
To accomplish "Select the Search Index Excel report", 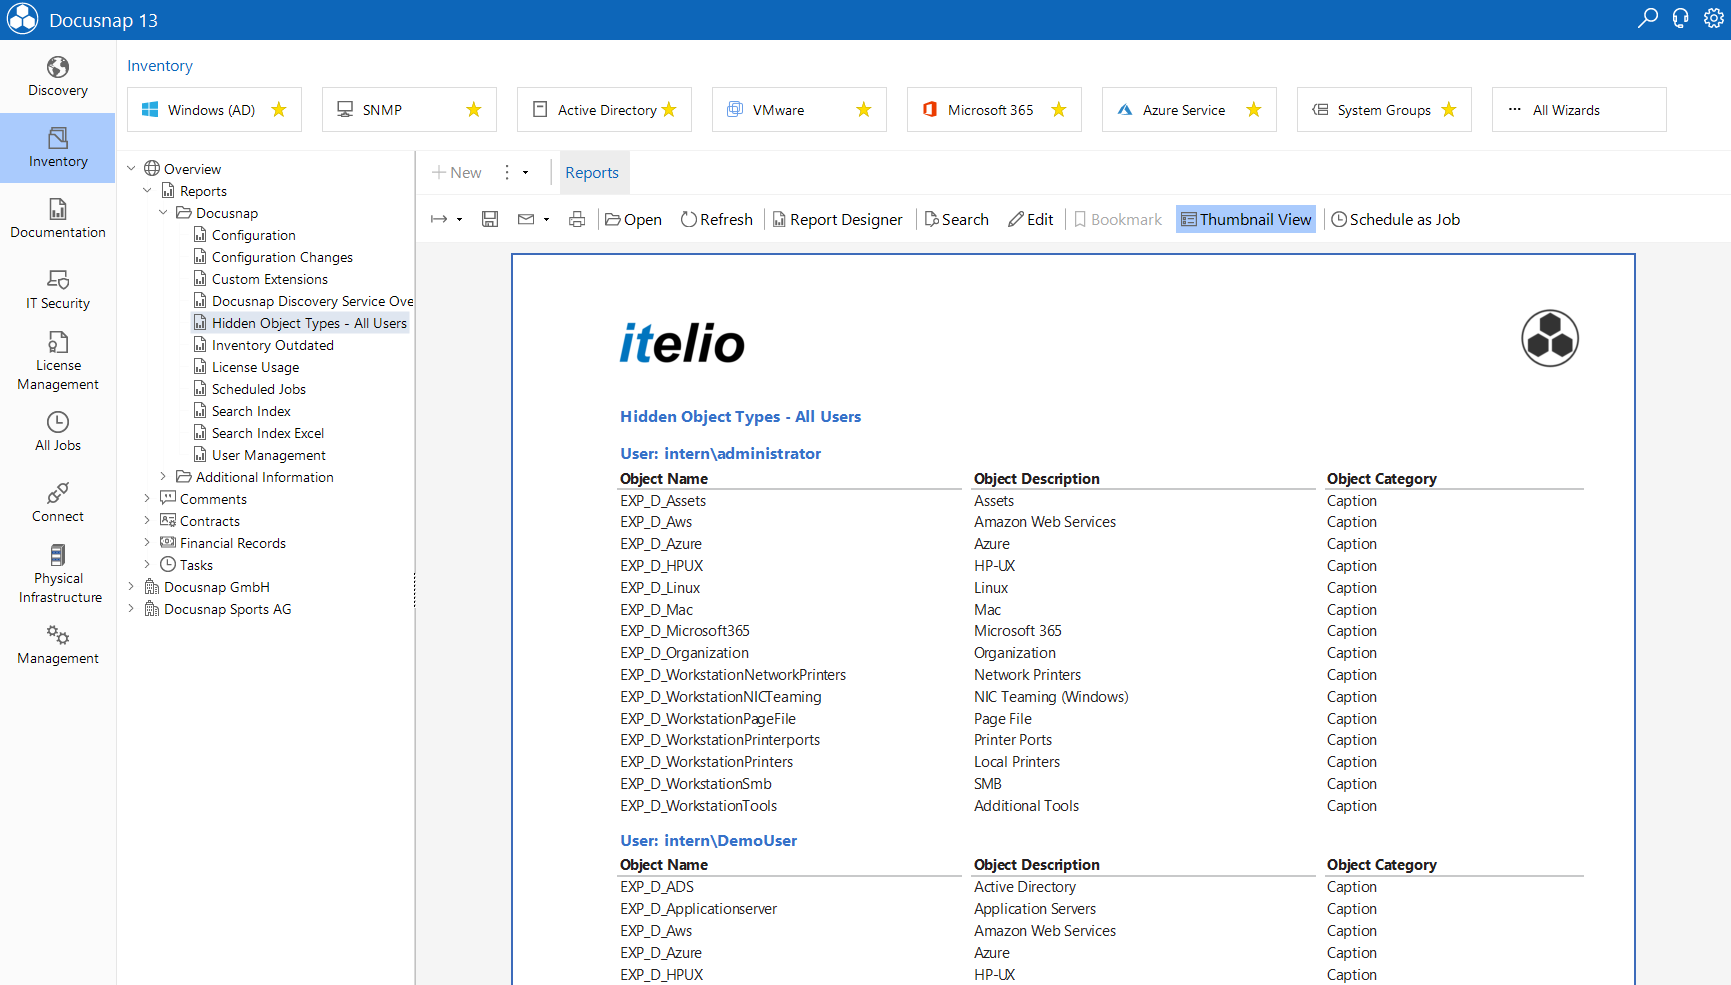I will (x=267, y=433).
